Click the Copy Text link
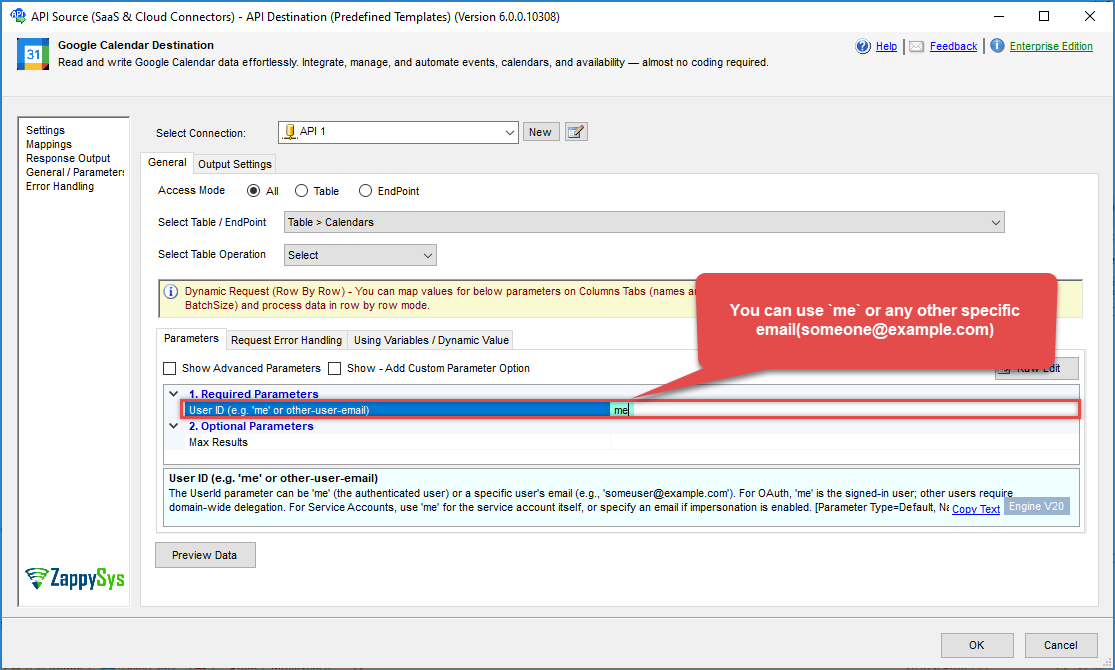 [x=975, y=509]
